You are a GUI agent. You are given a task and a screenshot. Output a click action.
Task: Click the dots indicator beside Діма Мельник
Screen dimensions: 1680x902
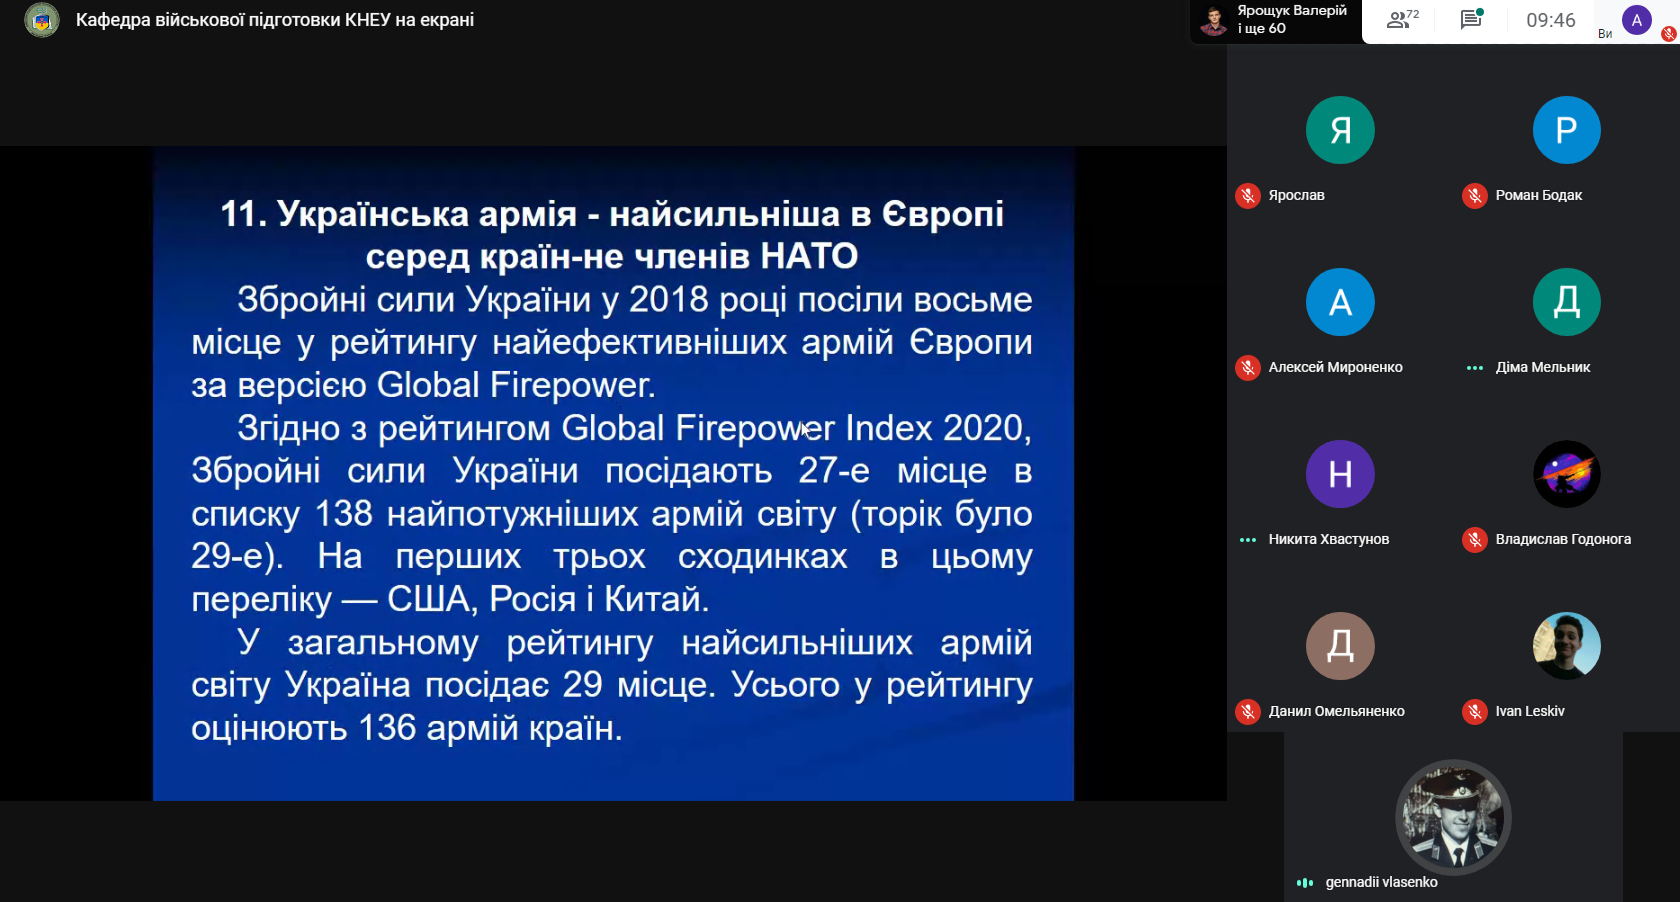(1474, 368)
